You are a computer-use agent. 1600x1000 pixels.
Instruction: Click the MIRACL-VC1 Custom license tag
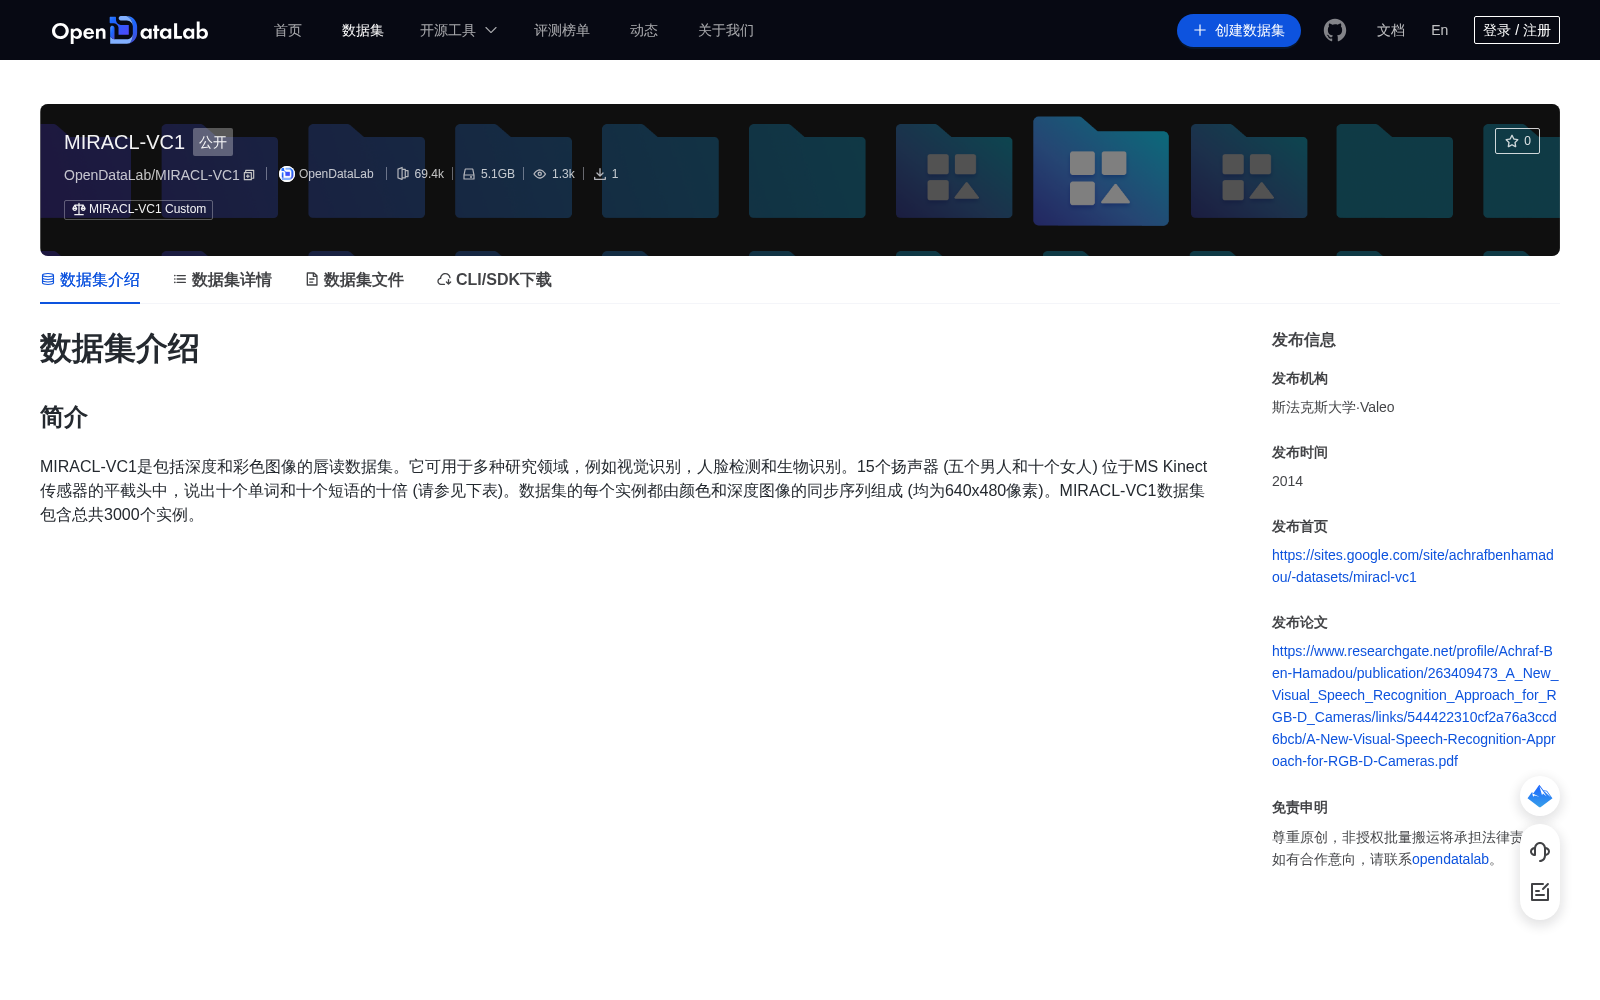click(x=139, y=209)
